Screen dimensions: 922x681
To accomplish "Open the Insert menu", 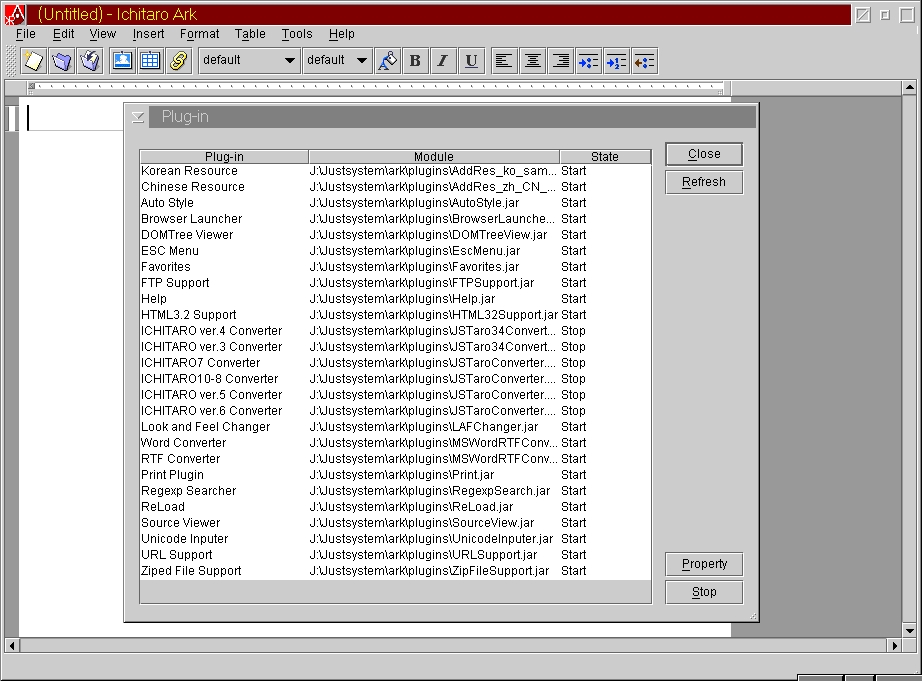I will [x=148, y=34].
